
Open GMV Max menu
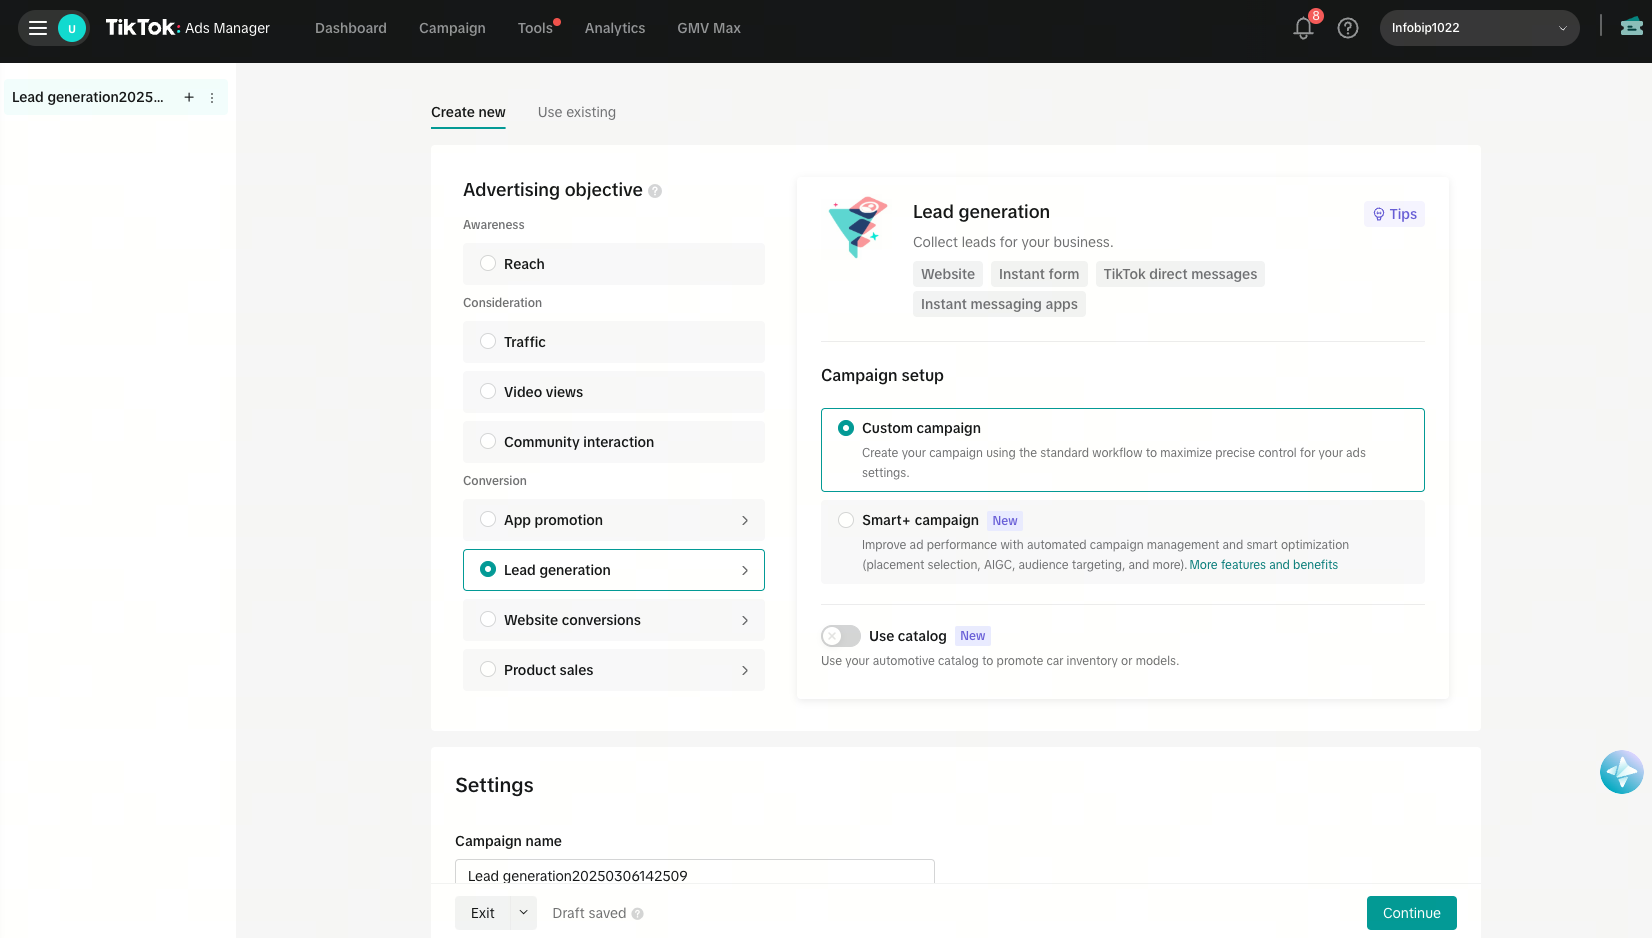[x=709, y=28]
